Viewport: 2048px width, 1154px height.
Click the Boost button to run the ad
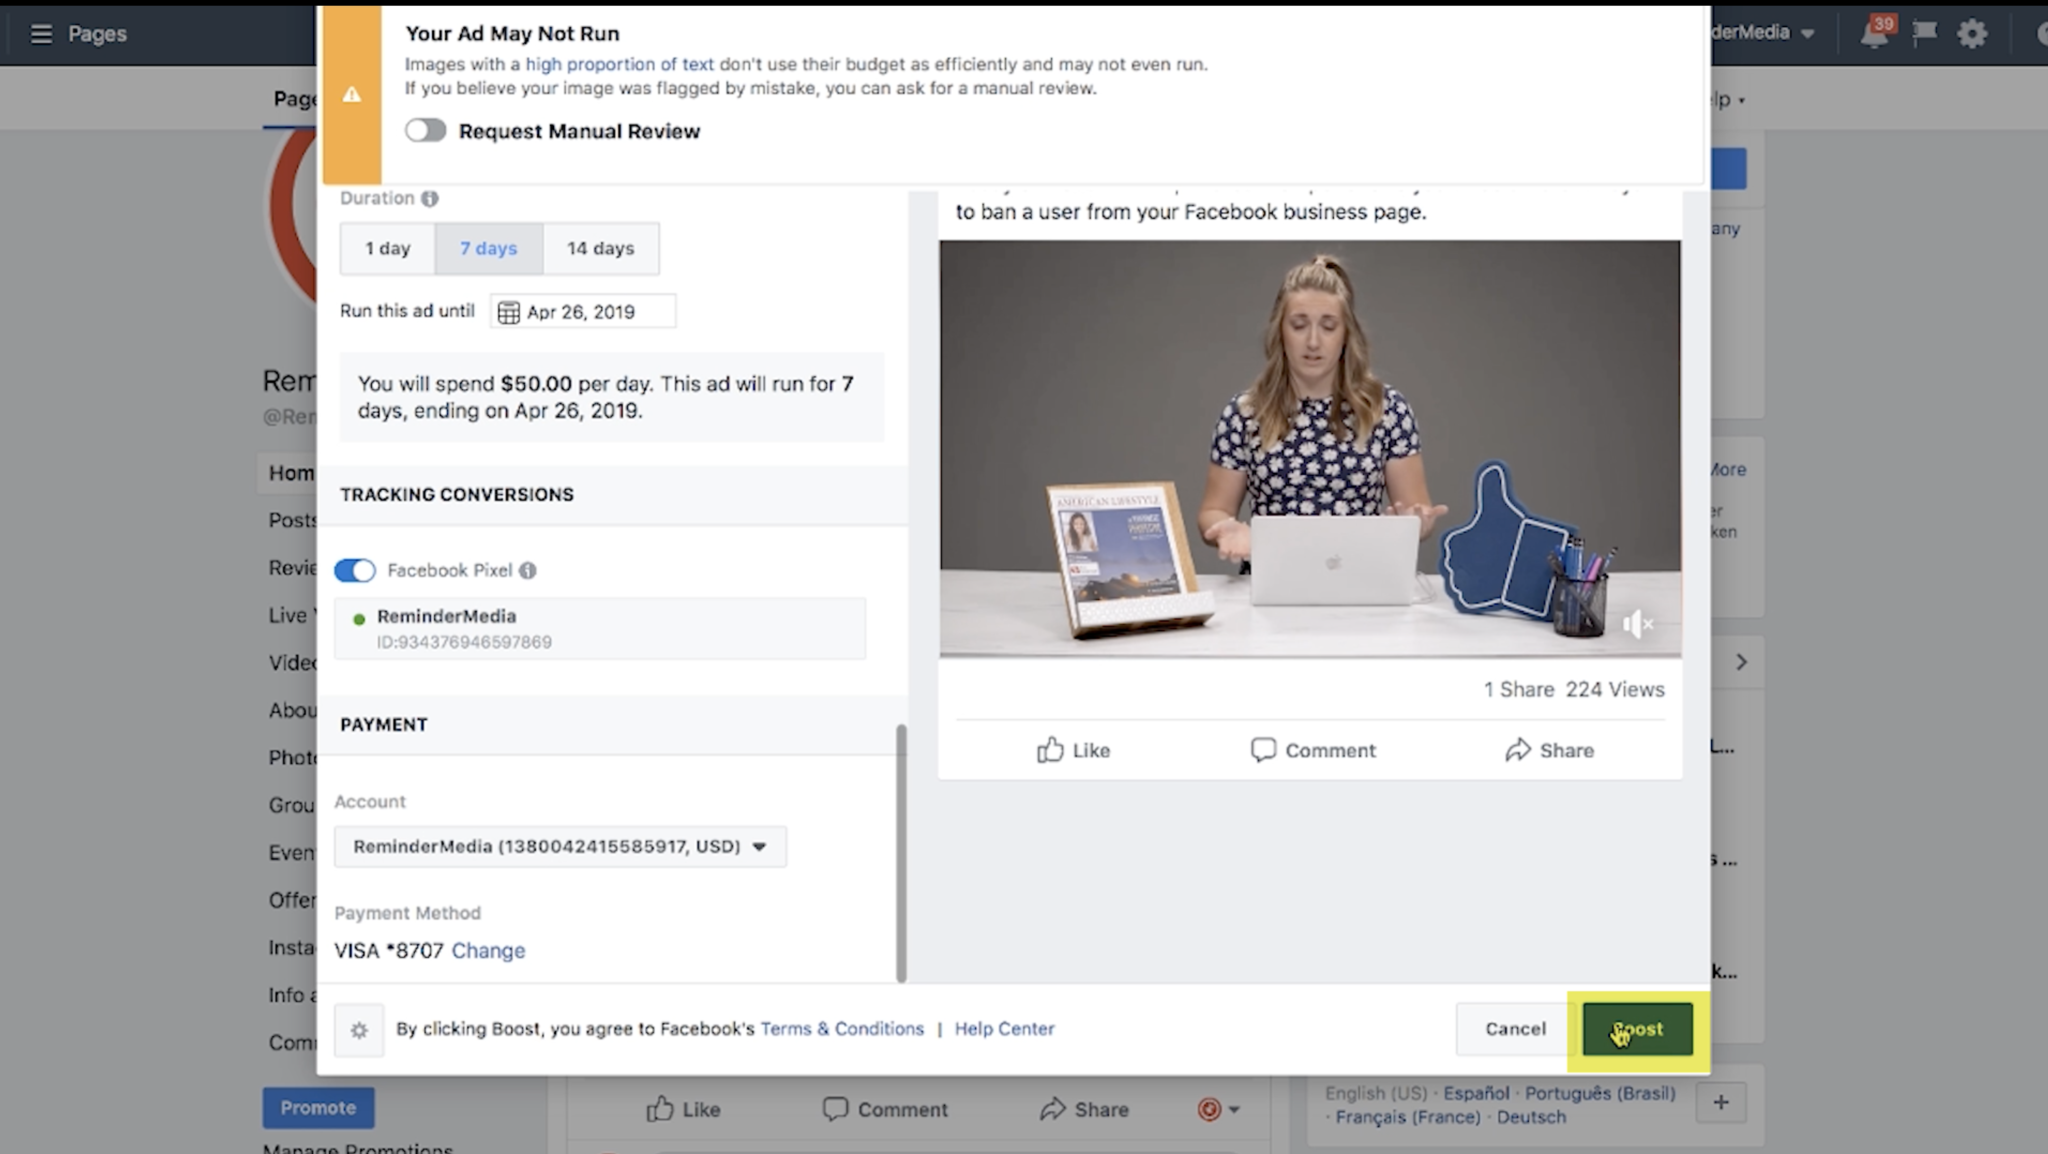tap(1636, 1028)
